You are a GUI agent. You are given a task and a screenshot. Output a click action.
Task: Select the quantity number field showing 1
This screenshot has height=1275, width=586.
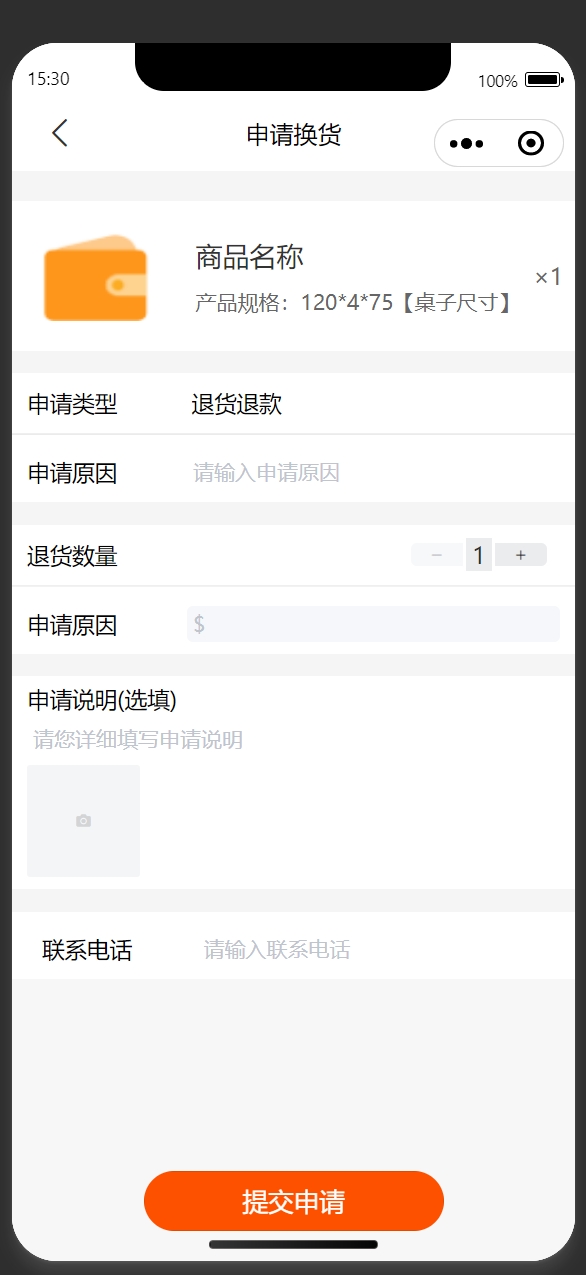coord(479,555)
